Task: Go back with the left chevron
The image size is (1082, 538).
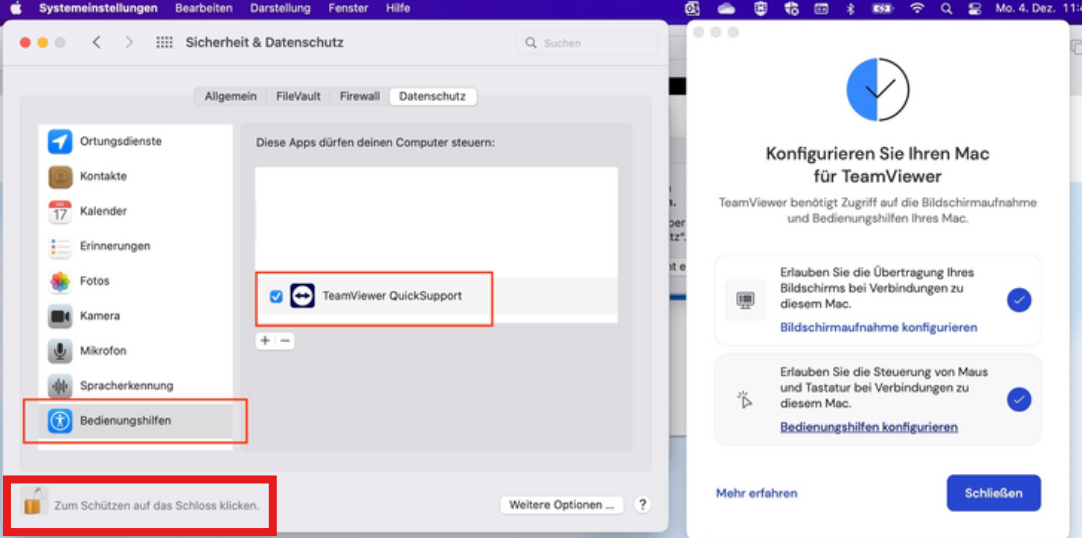Action: 97,42
